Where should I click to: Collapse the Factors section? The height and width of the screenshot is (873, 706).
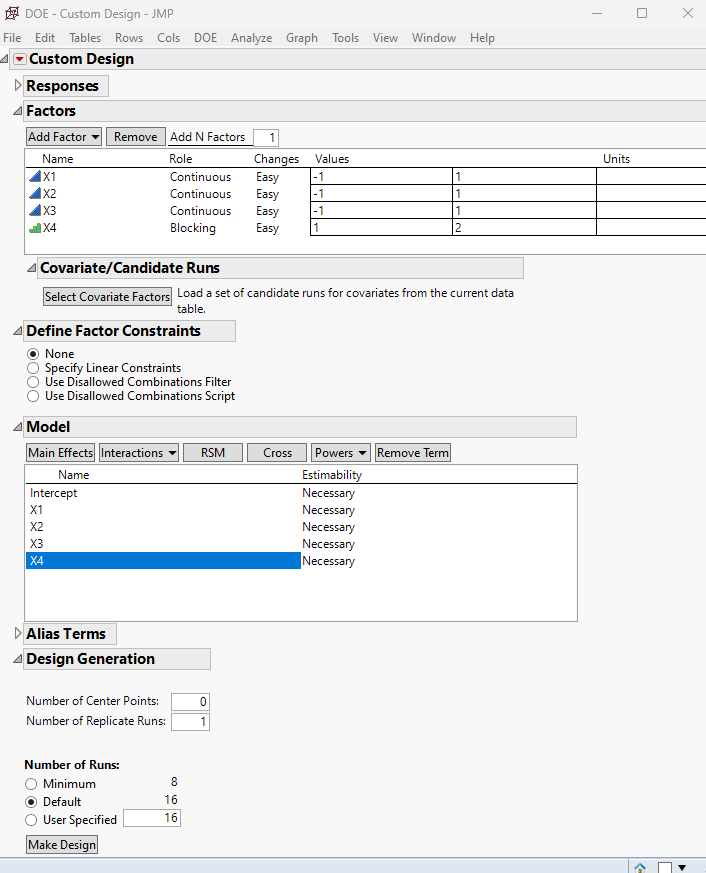[18, 111]
